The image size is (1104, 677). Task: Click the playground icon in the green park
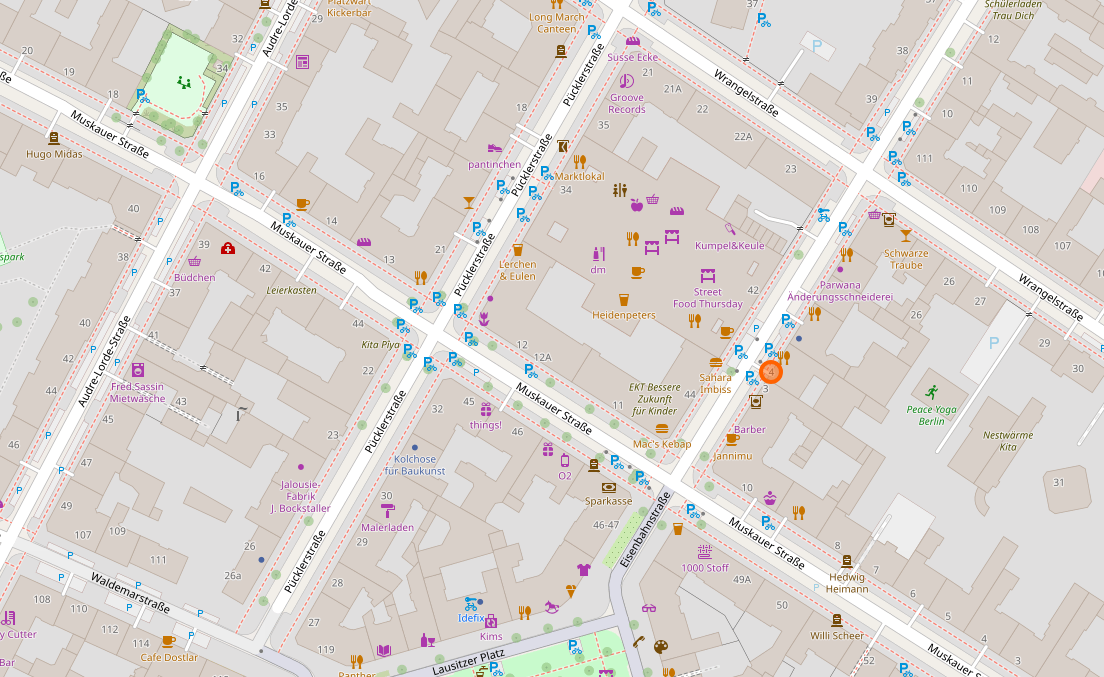tap(184, 82)
